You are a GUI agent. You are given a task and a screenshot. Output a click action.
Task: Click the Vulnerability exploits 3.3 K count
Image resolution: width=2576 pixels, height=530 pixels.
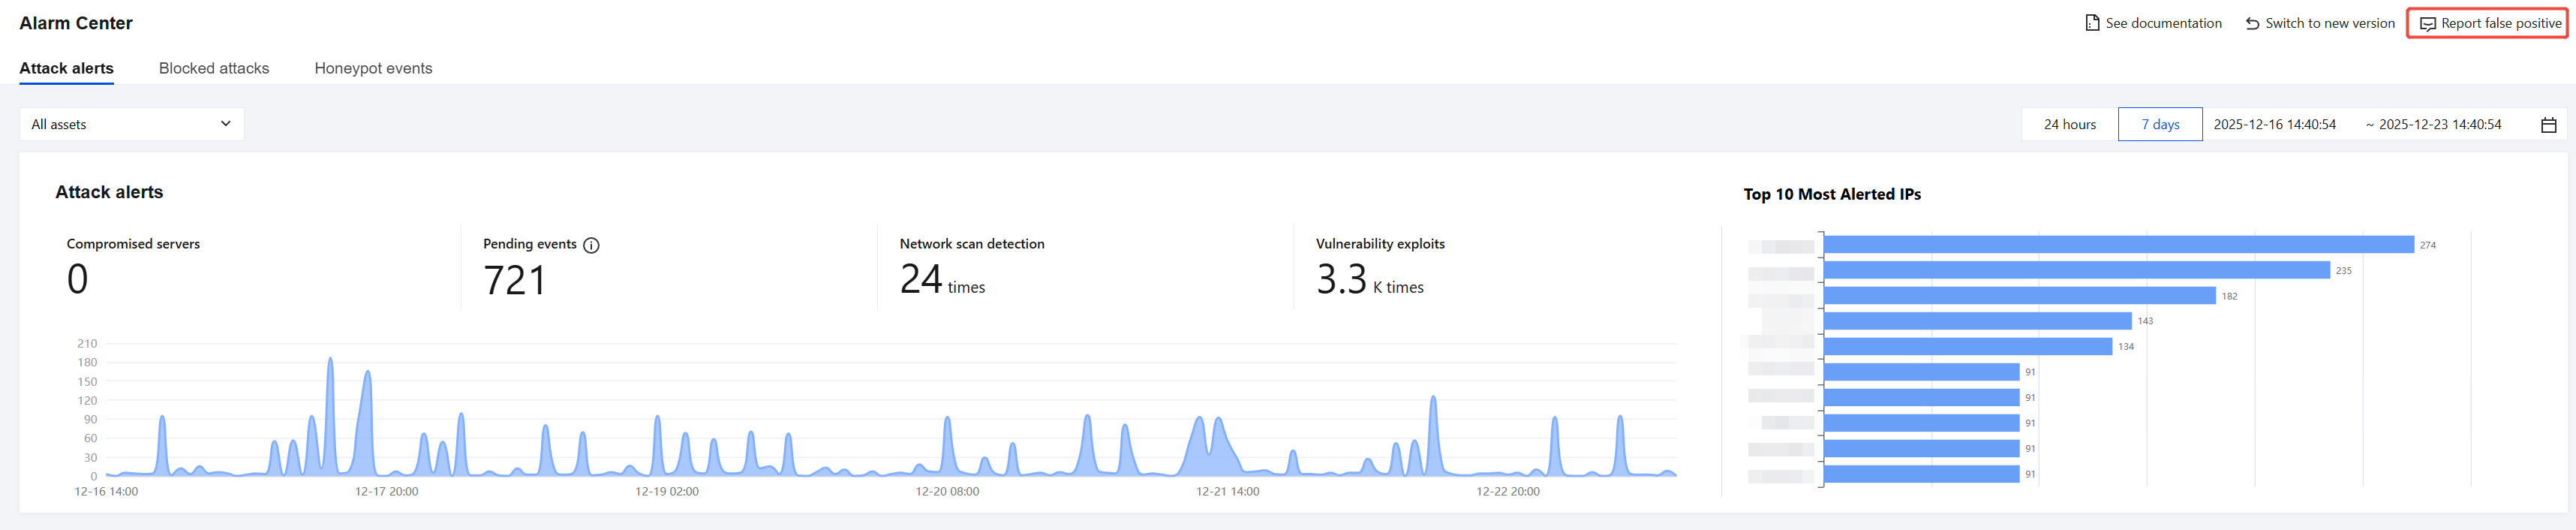(1369, 279)
